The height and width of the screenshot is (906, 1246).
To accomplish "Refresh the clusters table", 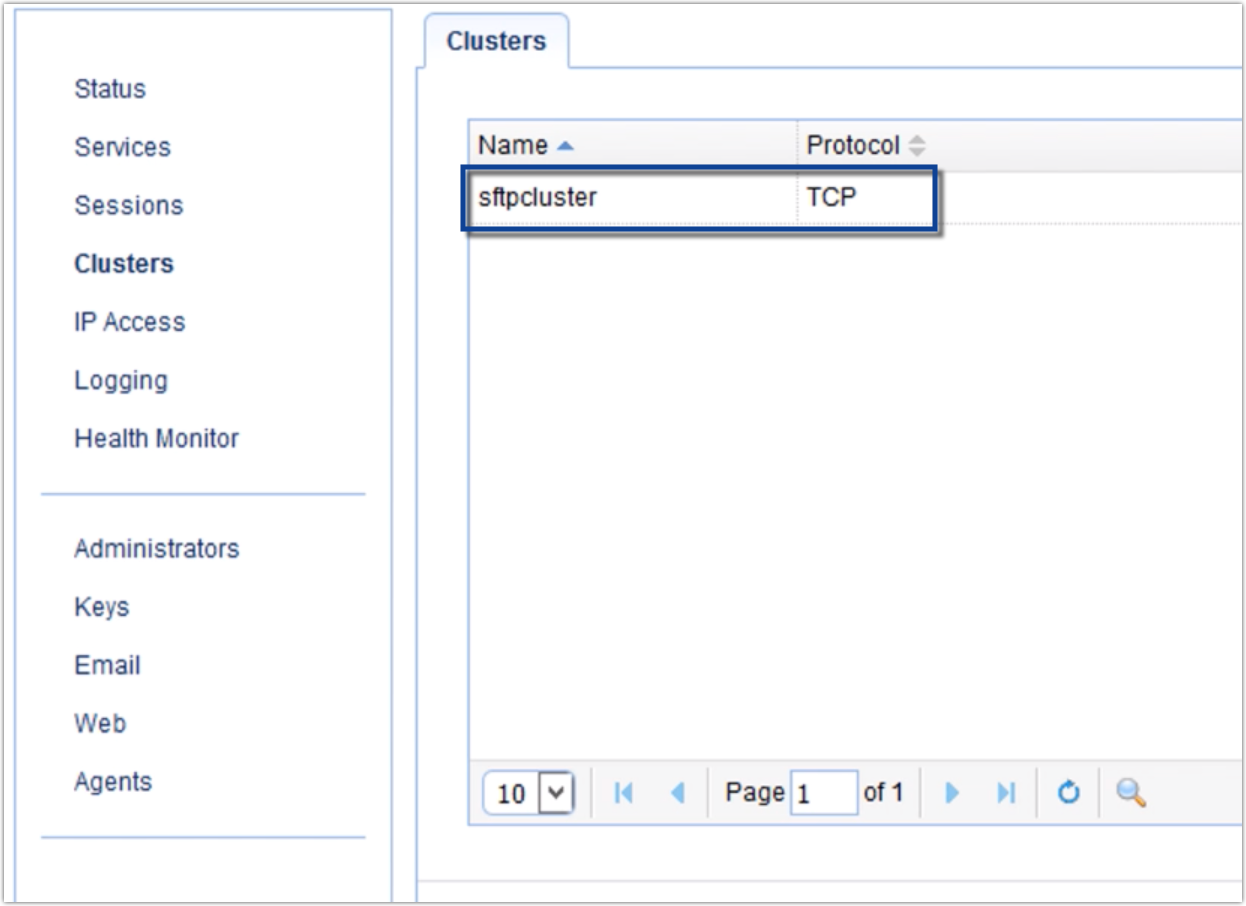I will 1068,792.
